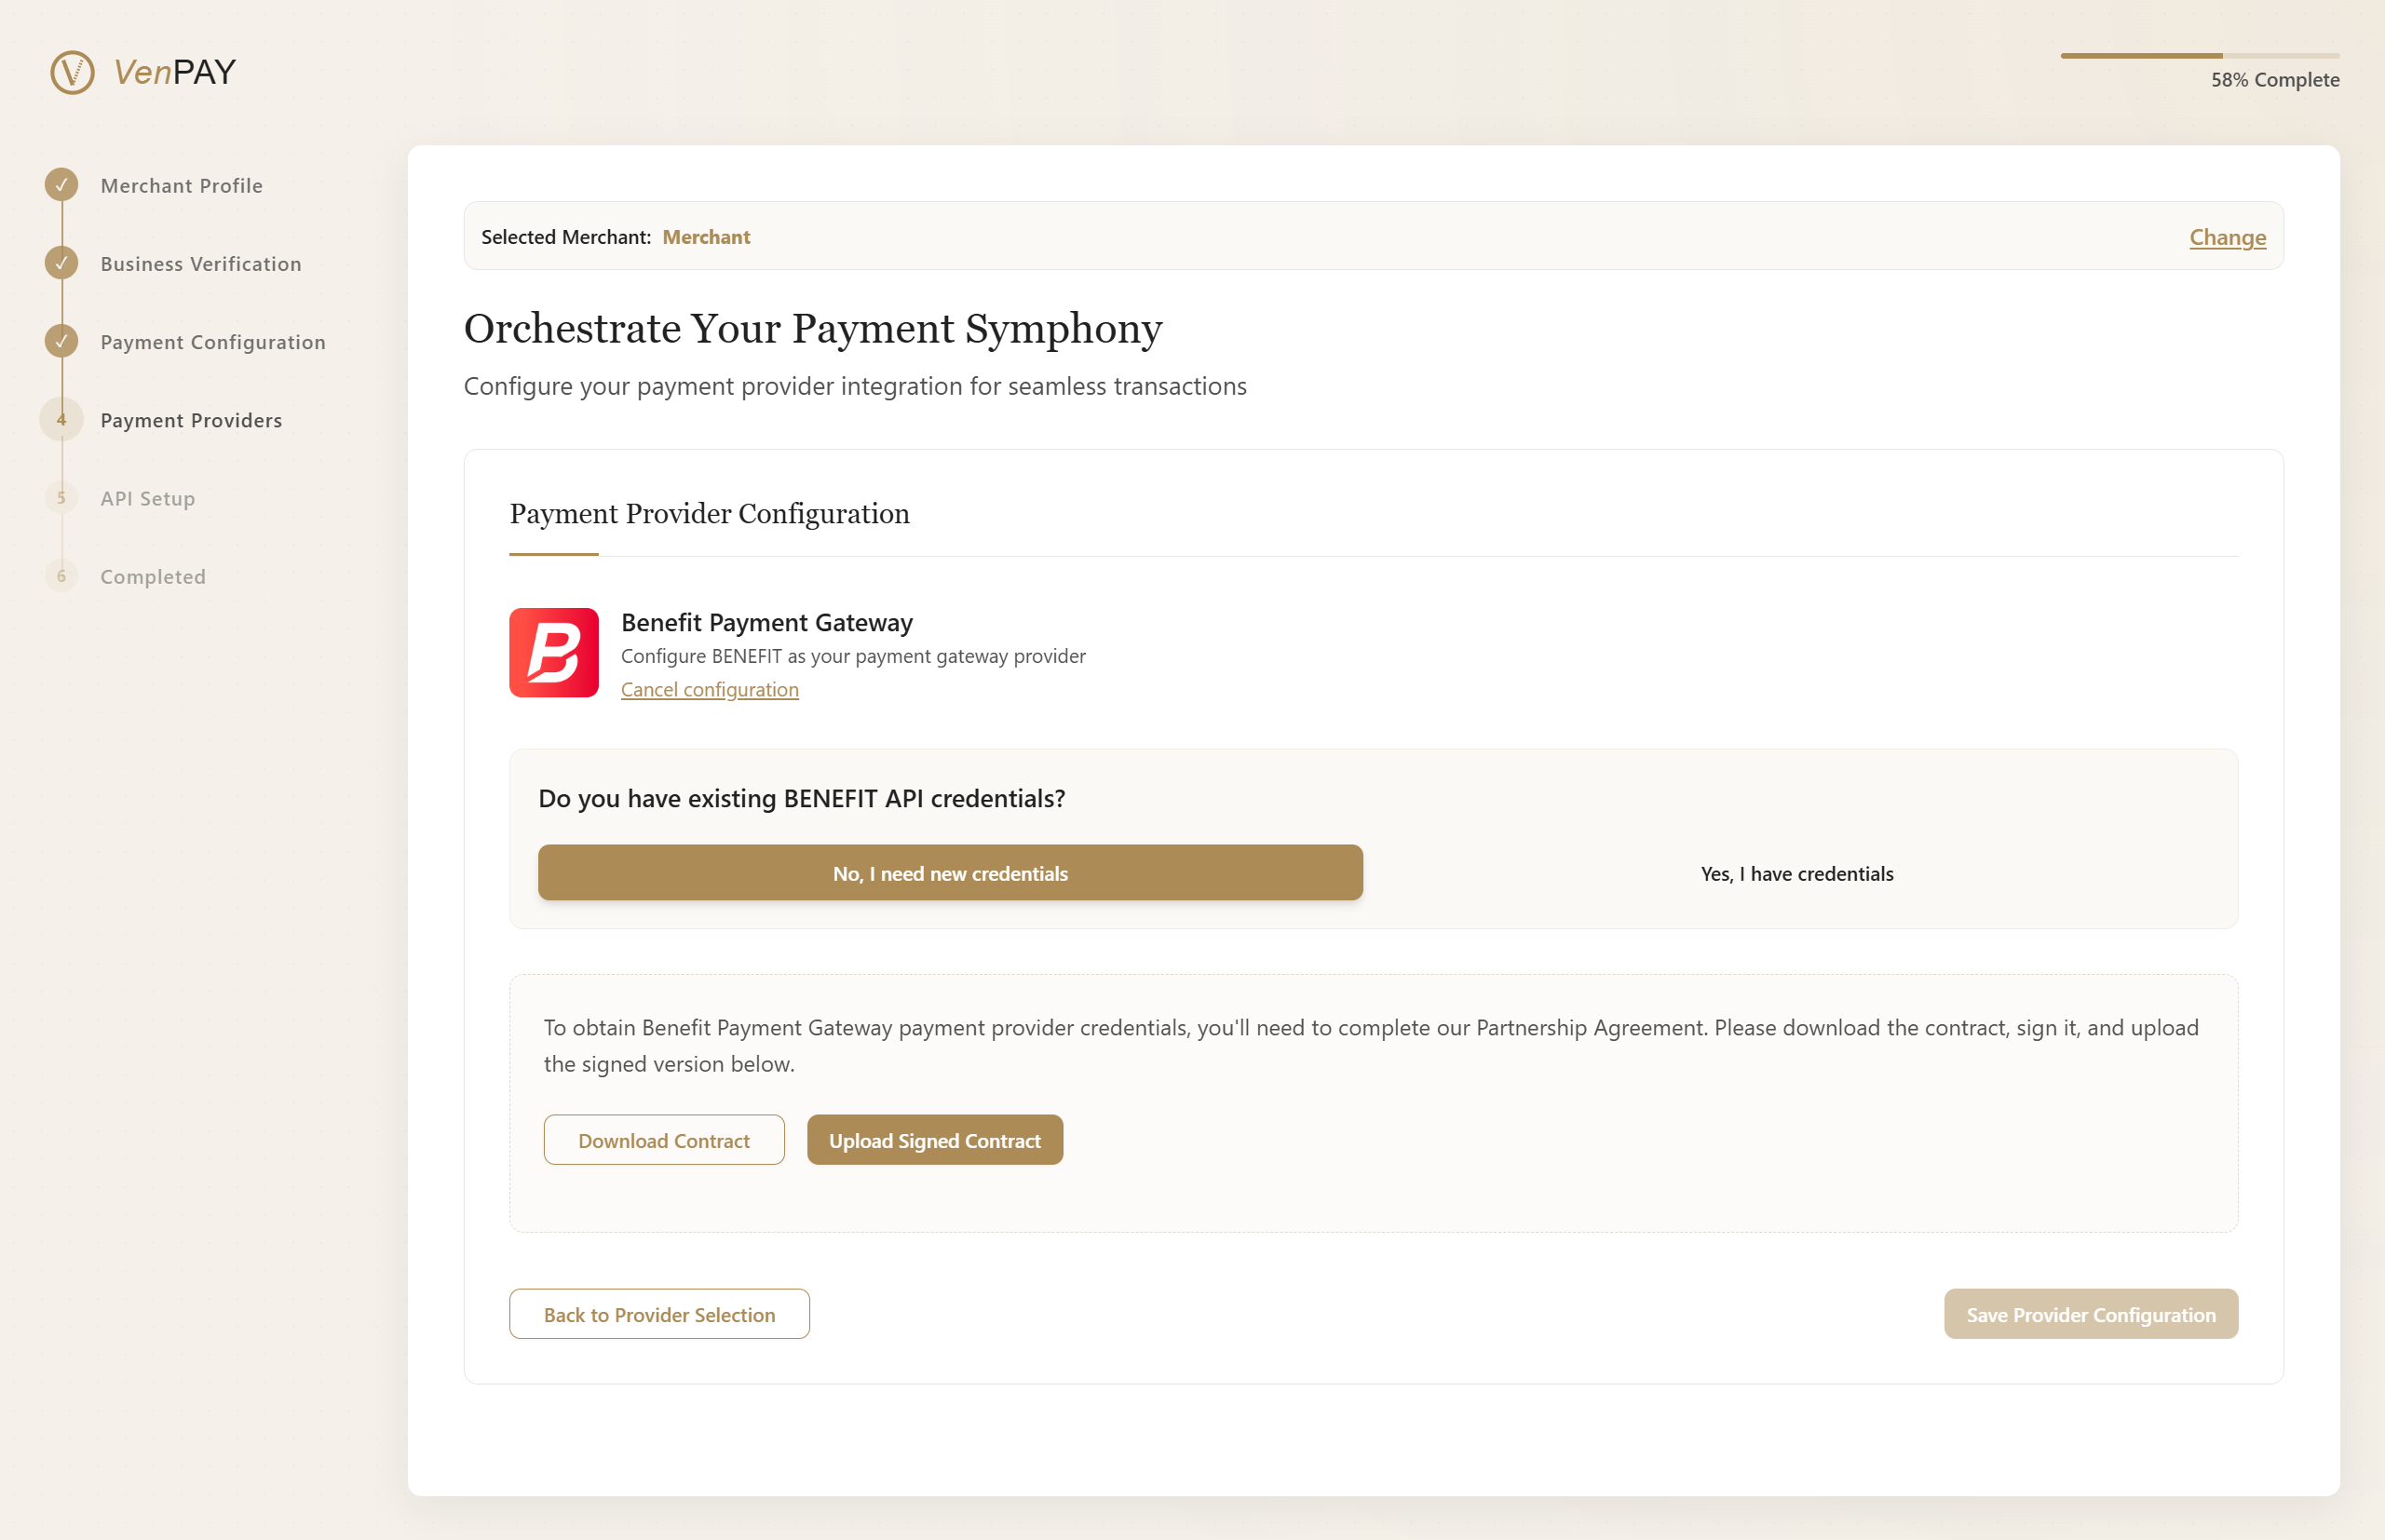
Task: Click the VenPAY logo icon
Action: [72, 72]
